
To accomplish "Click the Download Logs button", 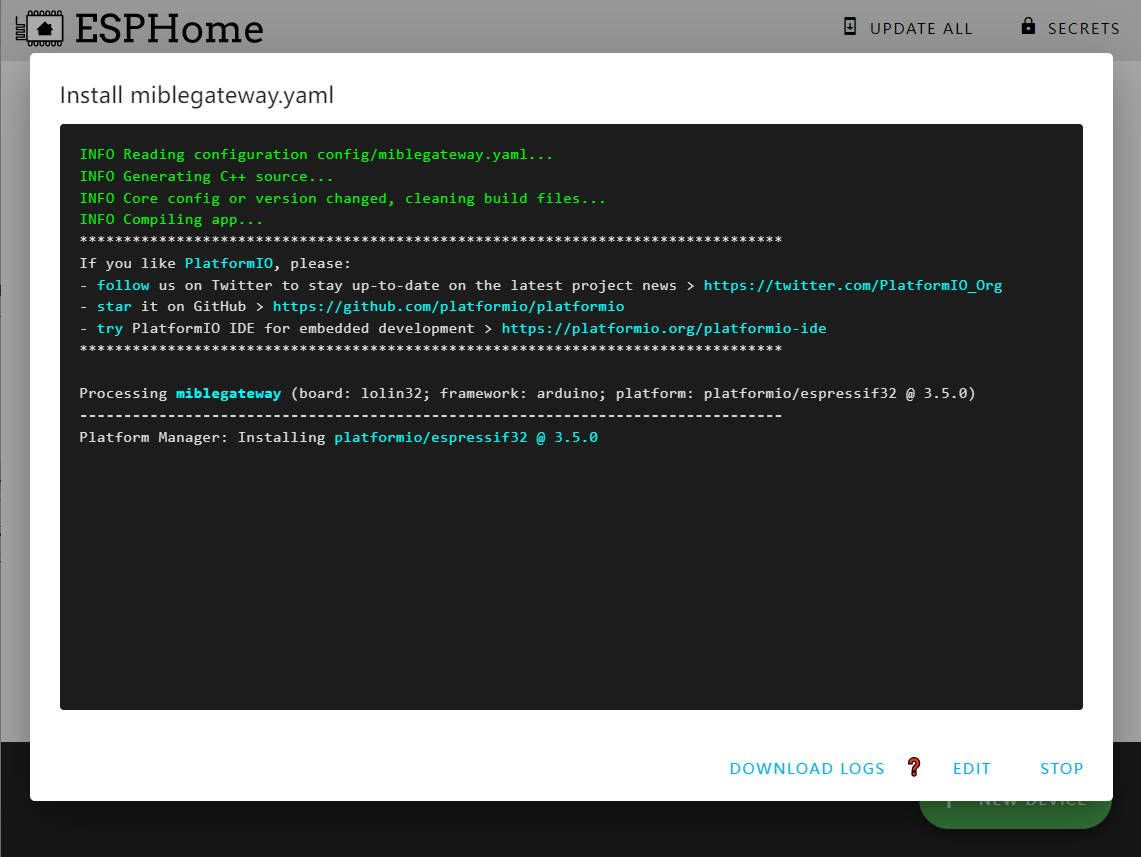I will coord(807,768).
